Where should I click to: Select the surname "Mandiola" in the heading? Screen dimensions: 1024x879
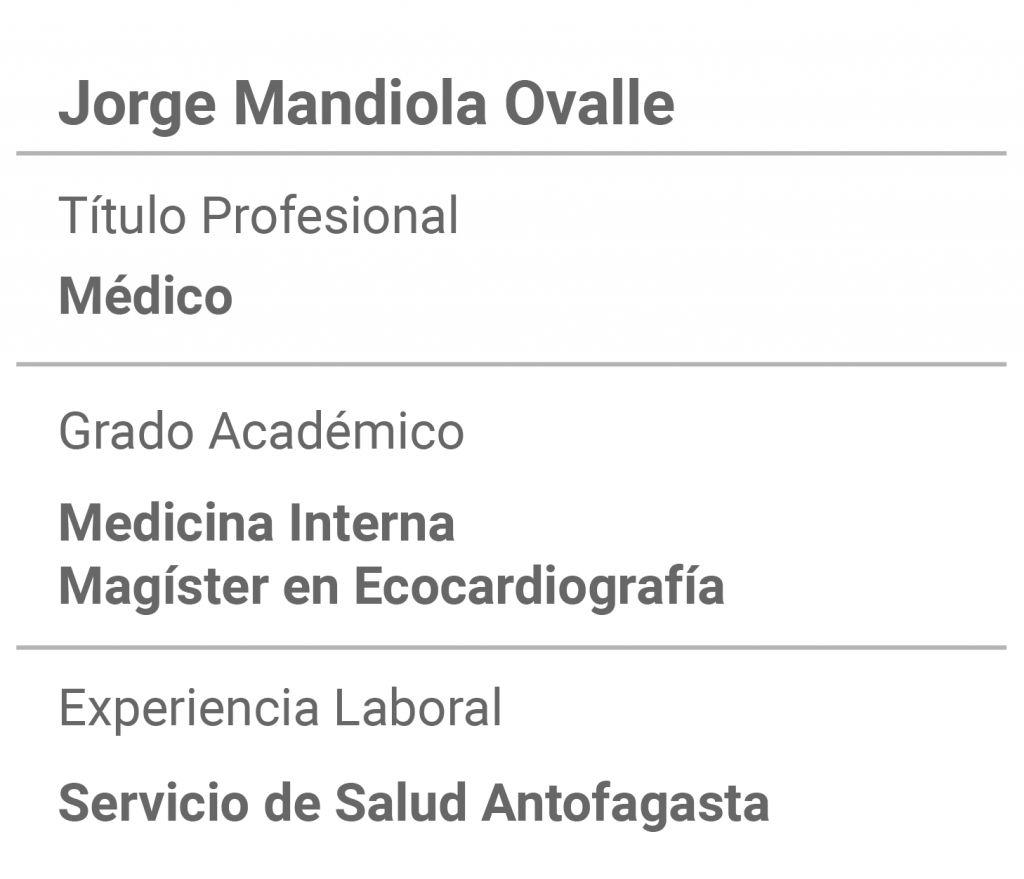click(x=360, y=103)
